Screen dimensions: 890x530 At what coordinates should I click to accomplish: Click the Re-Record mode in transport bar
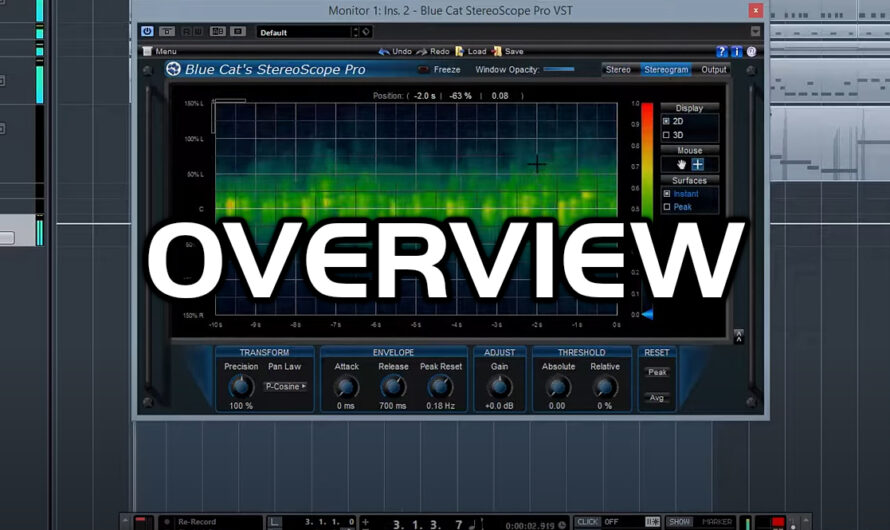(196, 522)
